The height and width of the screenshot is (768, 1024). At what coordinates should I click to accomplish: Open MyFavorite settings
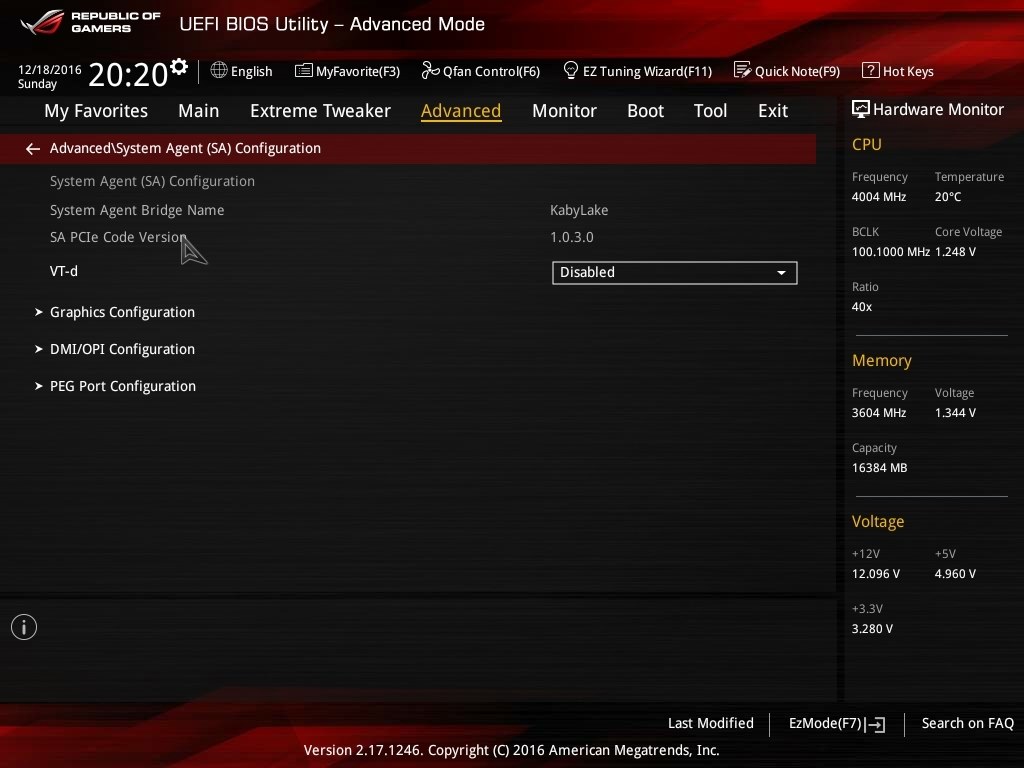click(x=347, y=71)
